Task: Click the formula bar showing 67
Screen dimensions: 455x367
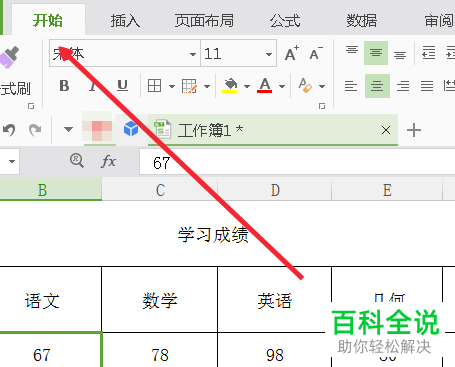Action: tap(297, 162)
